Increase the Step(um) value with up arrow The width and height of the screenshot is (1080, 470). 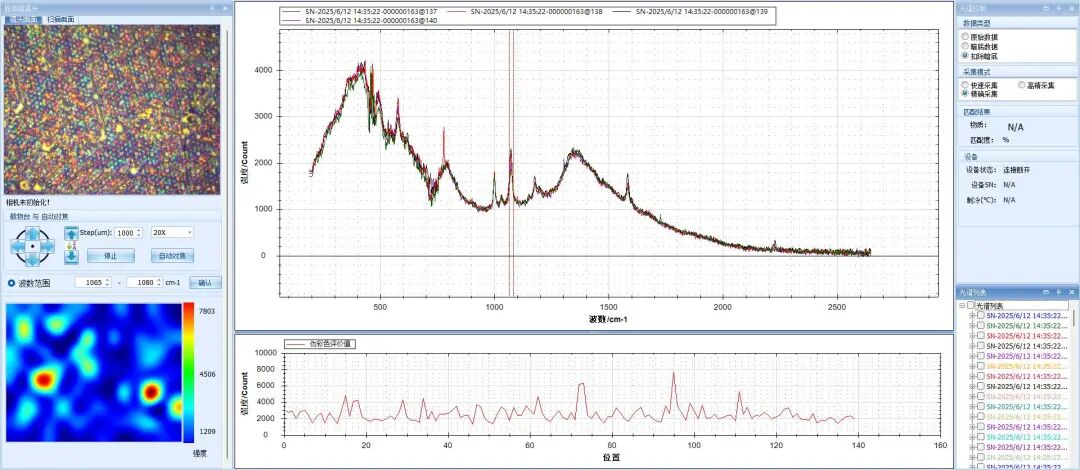(x=140, y=231)
